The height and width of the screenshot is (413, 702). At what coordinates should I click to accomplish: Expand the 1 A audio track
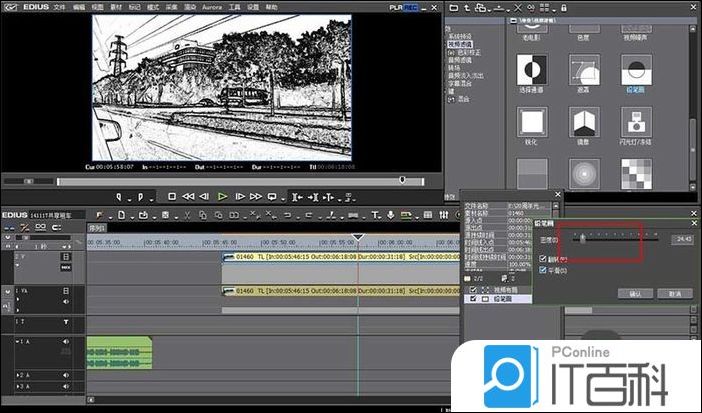pos(16,342)
